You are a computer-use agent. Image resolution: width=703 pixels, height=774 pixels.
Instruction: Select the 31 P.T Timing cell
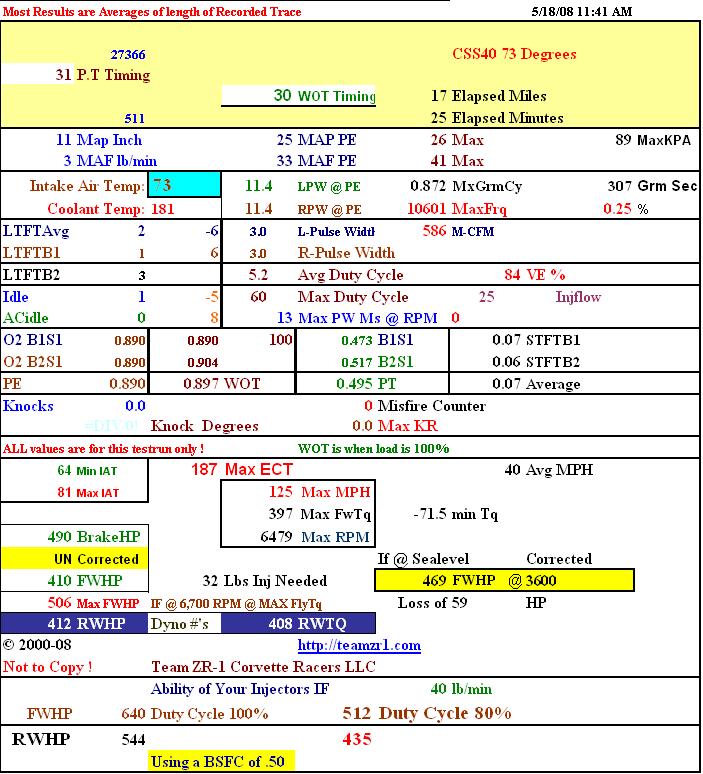[x=77, y=75]
